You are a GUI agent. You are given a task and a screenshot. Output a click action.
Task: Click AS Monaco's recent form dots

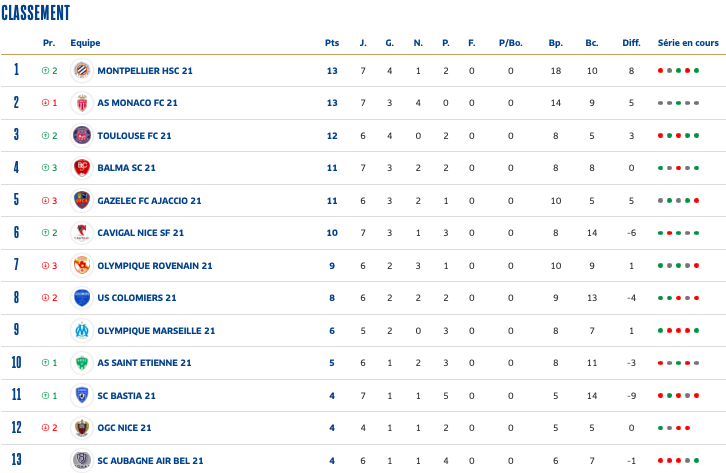coord(676,103)
